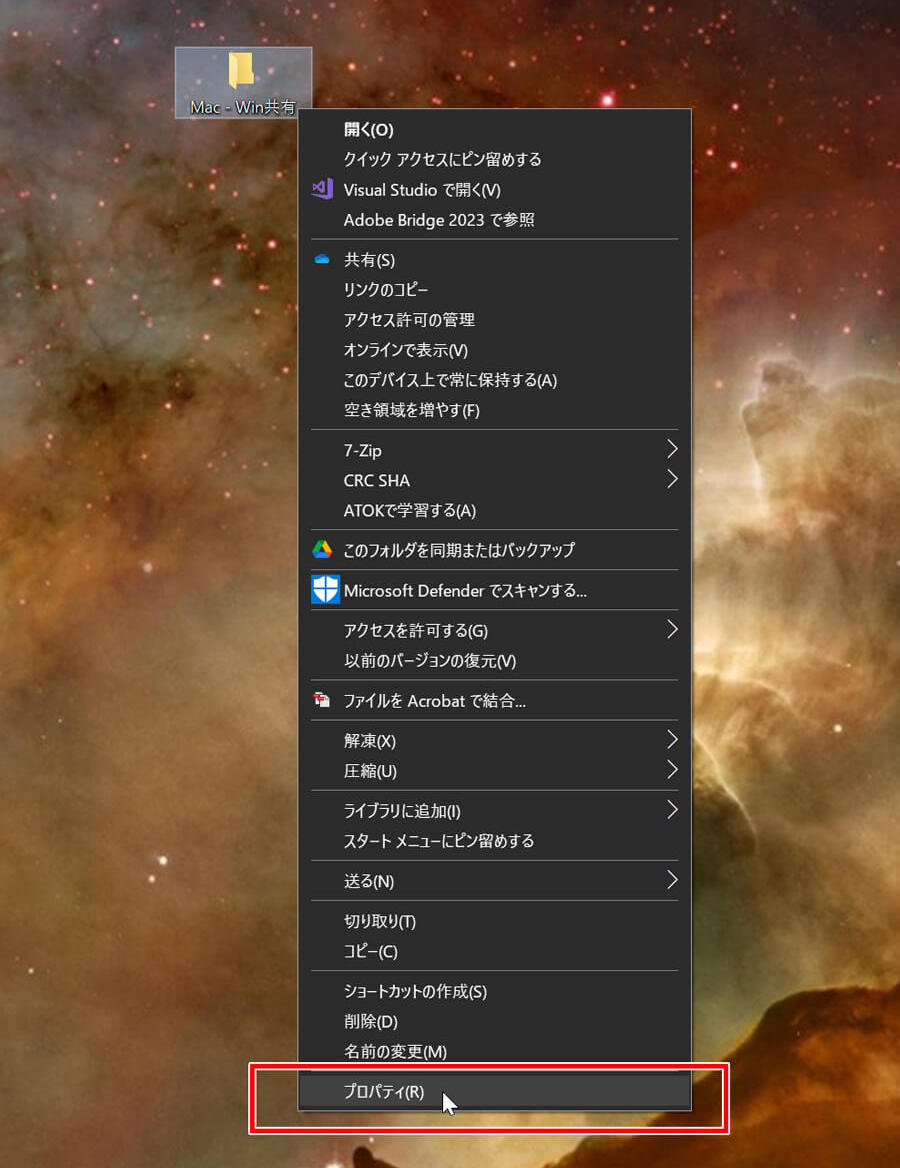Choose ショートカットの作成(S)

[x=495, y=991]
